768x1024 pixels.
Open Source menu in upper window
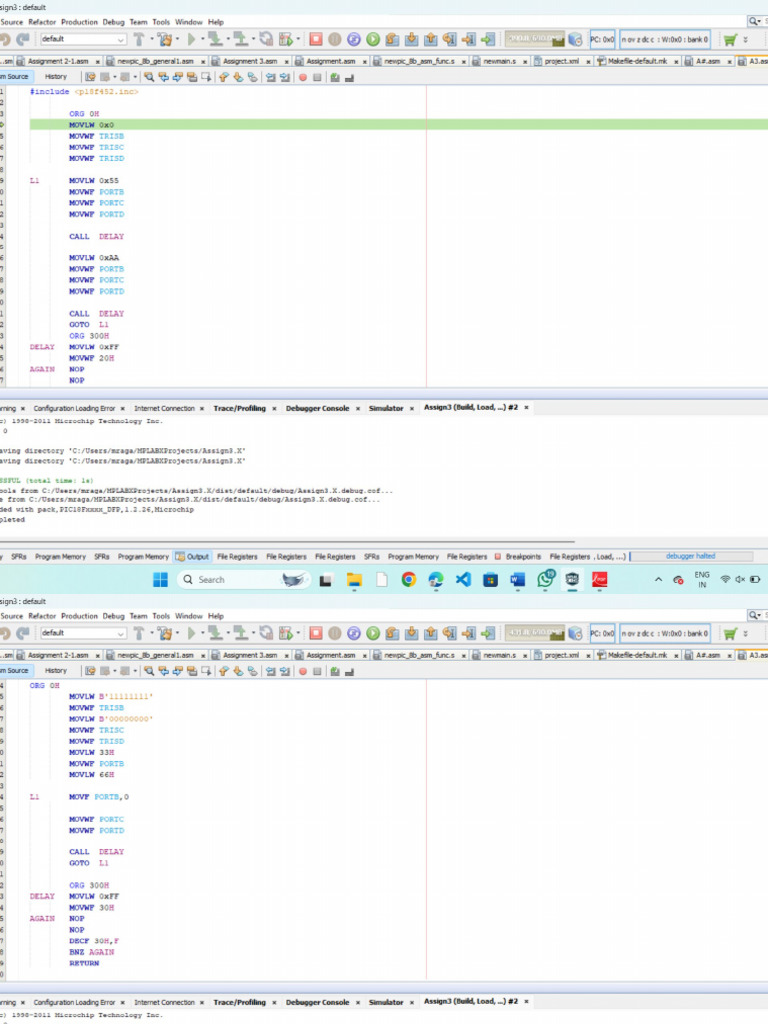(12, 22)
